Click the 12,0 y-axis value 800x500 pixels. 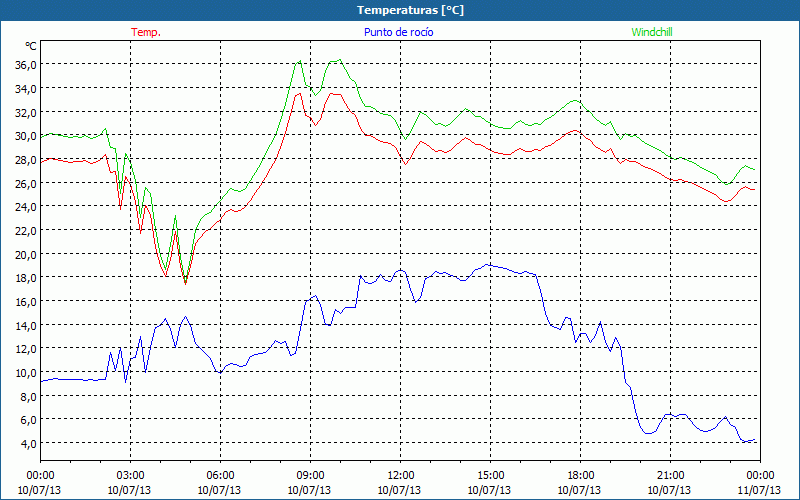(26, 348)
